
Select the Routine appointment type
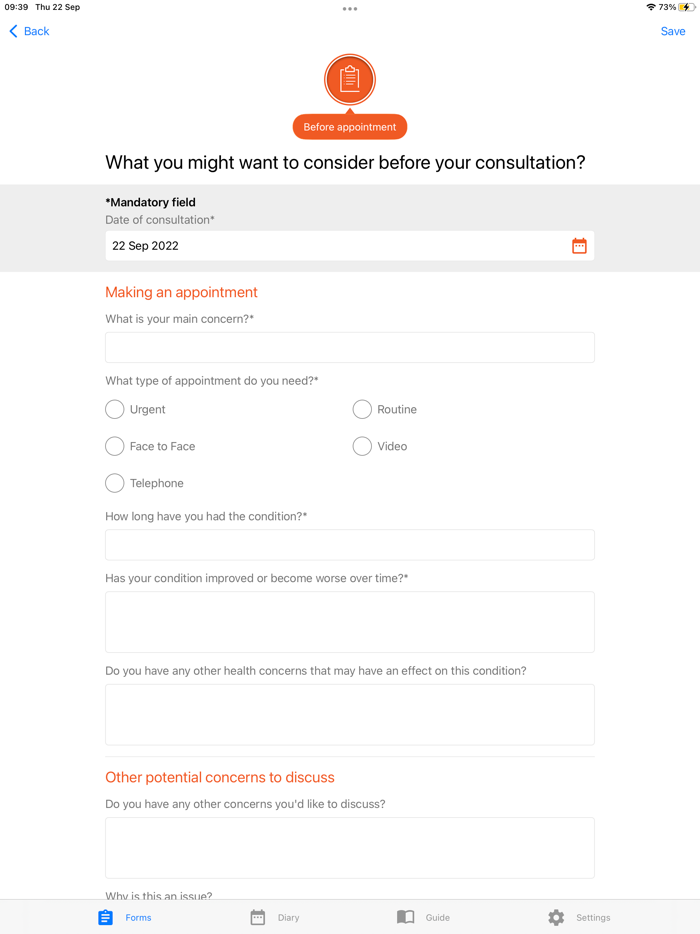pos(362,409)
